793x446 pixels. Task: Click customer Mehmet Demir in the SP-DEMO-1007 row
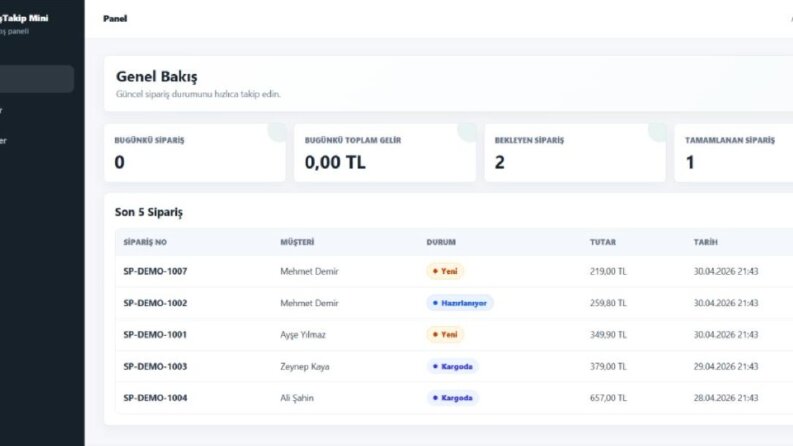coord(309,272)
